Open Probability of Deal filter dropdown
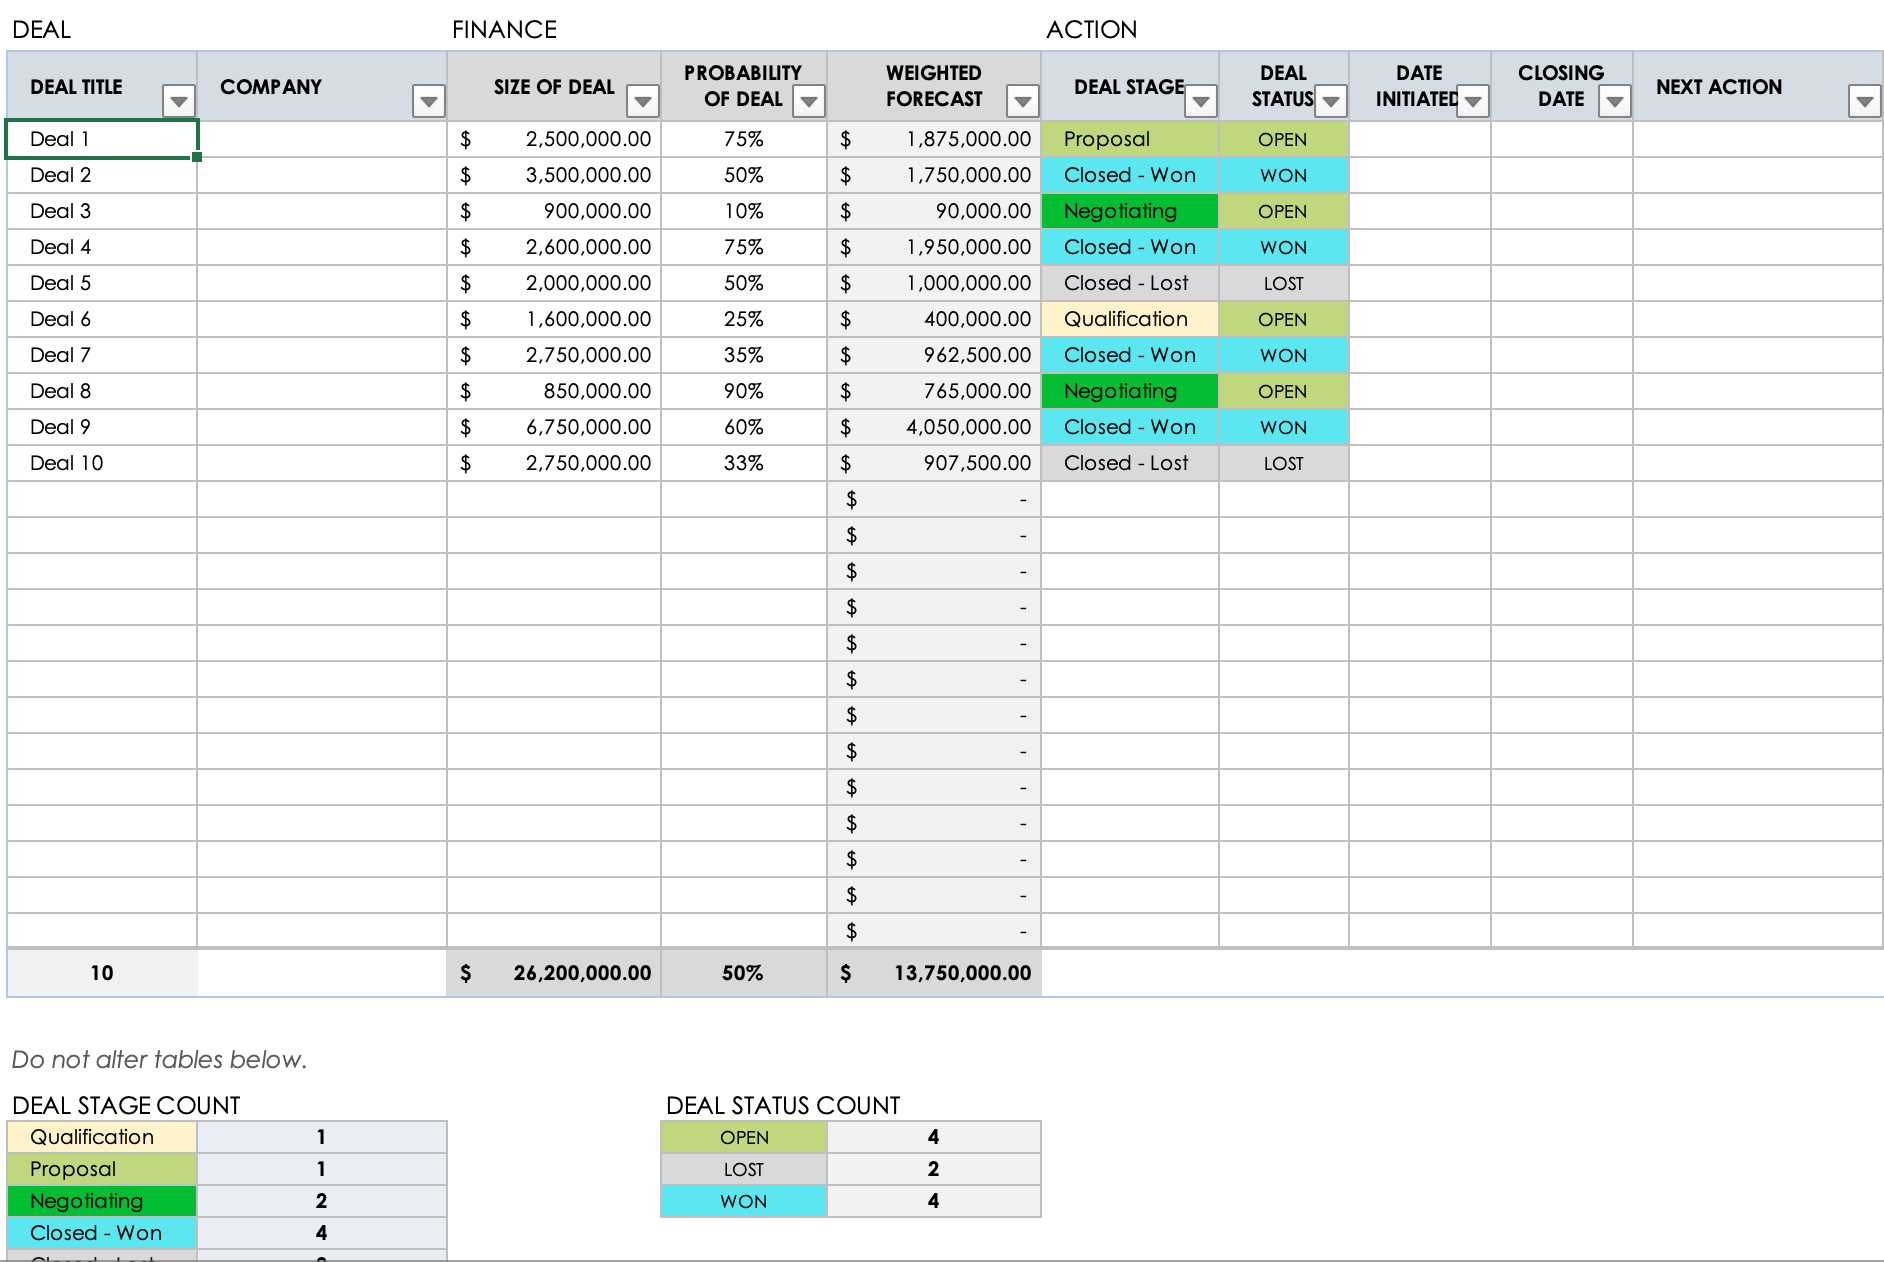This screenshot has height=1262, width=1884. pos(808,101)
